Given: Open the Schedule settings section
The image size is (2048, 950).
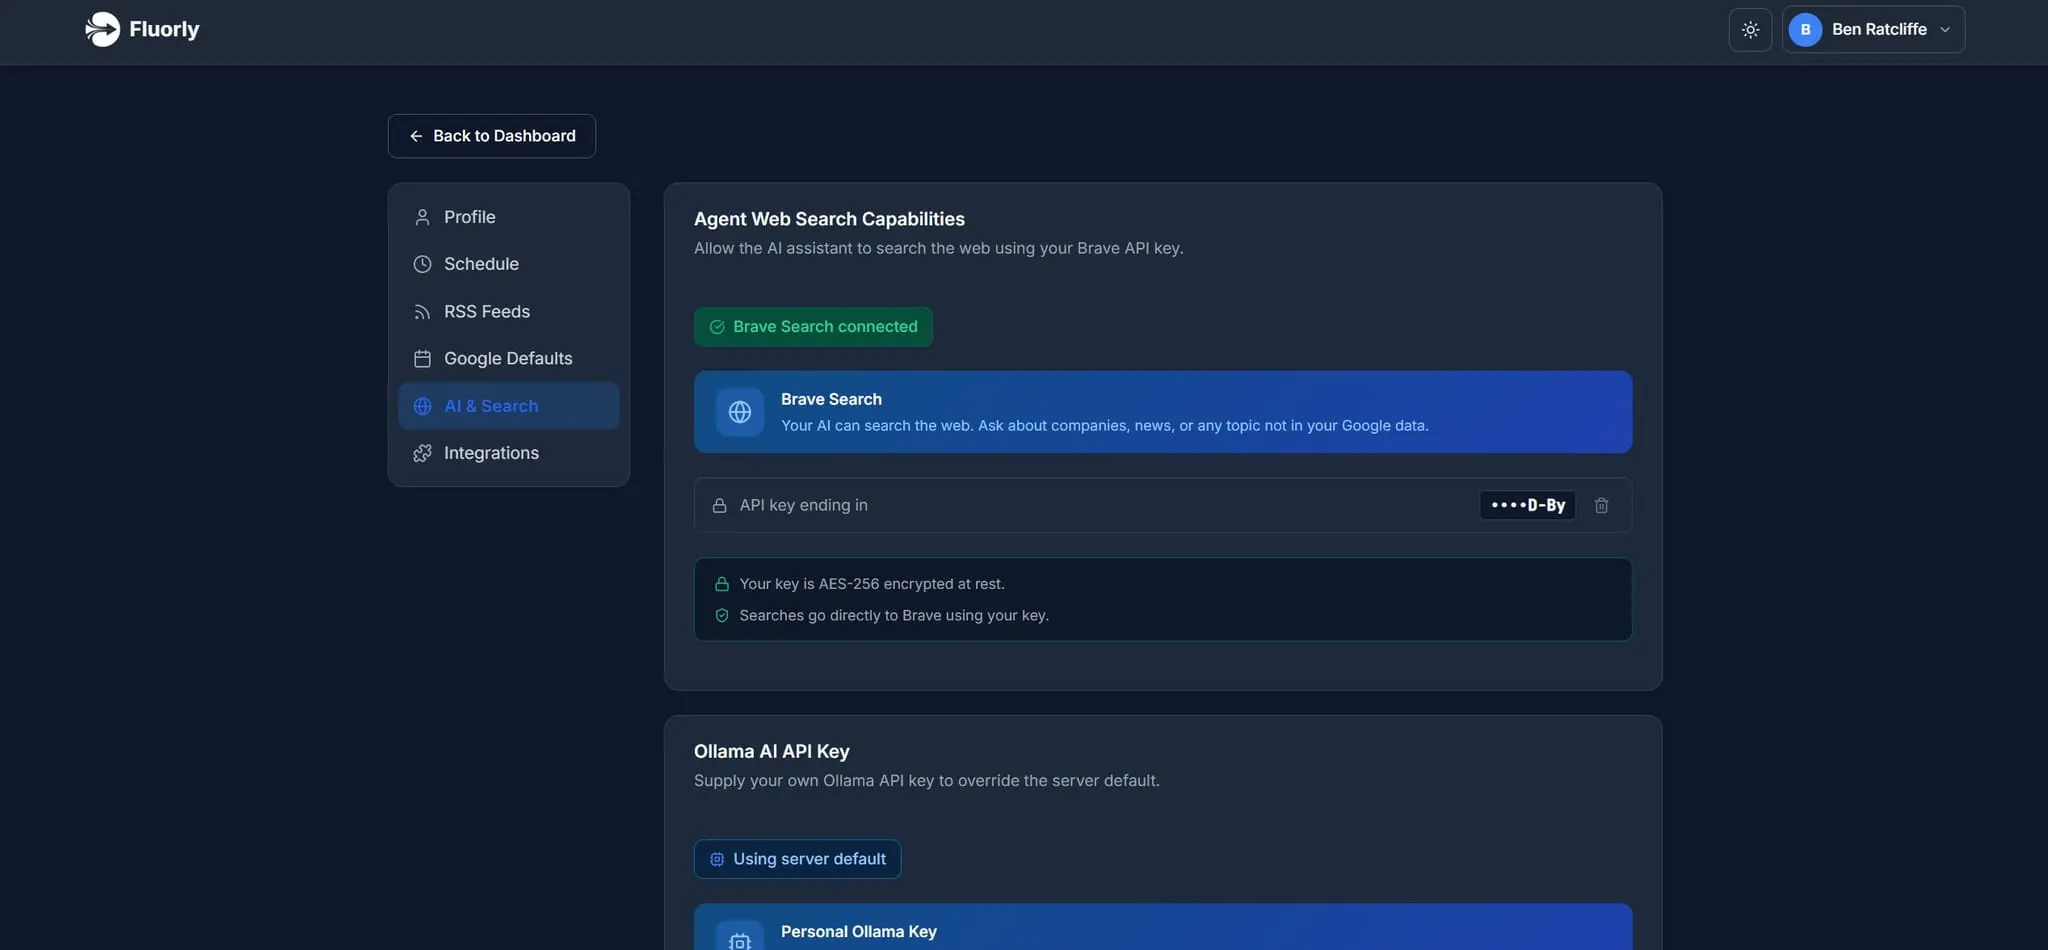Looking at the screenshot, I should [509, 264].
